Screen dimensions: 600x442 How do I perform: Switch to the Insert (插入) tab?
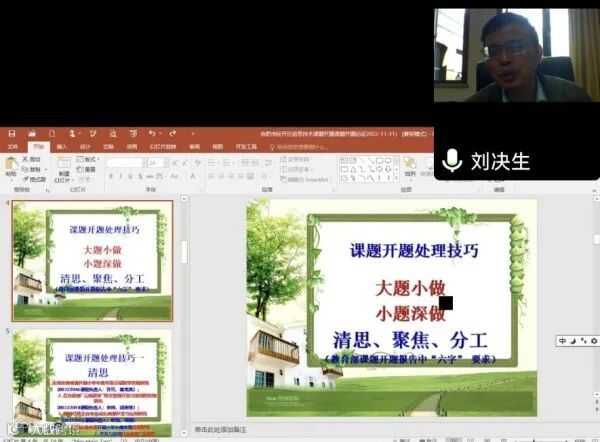tap(61, 147)
